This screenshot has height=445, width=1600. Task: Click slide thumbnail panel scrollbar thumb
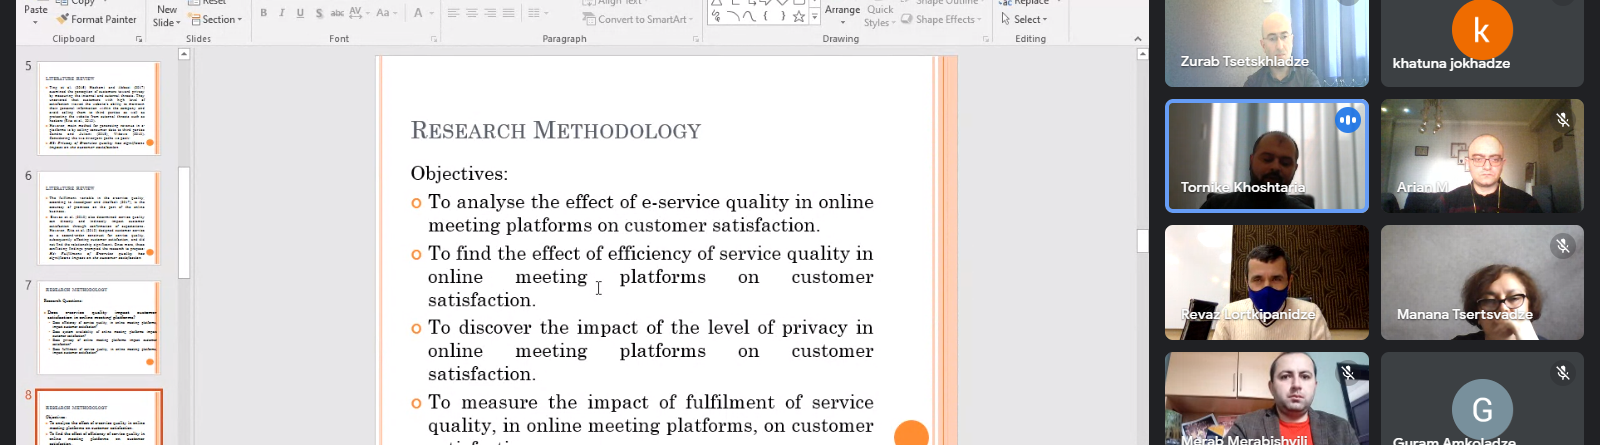tap(184, 222)
